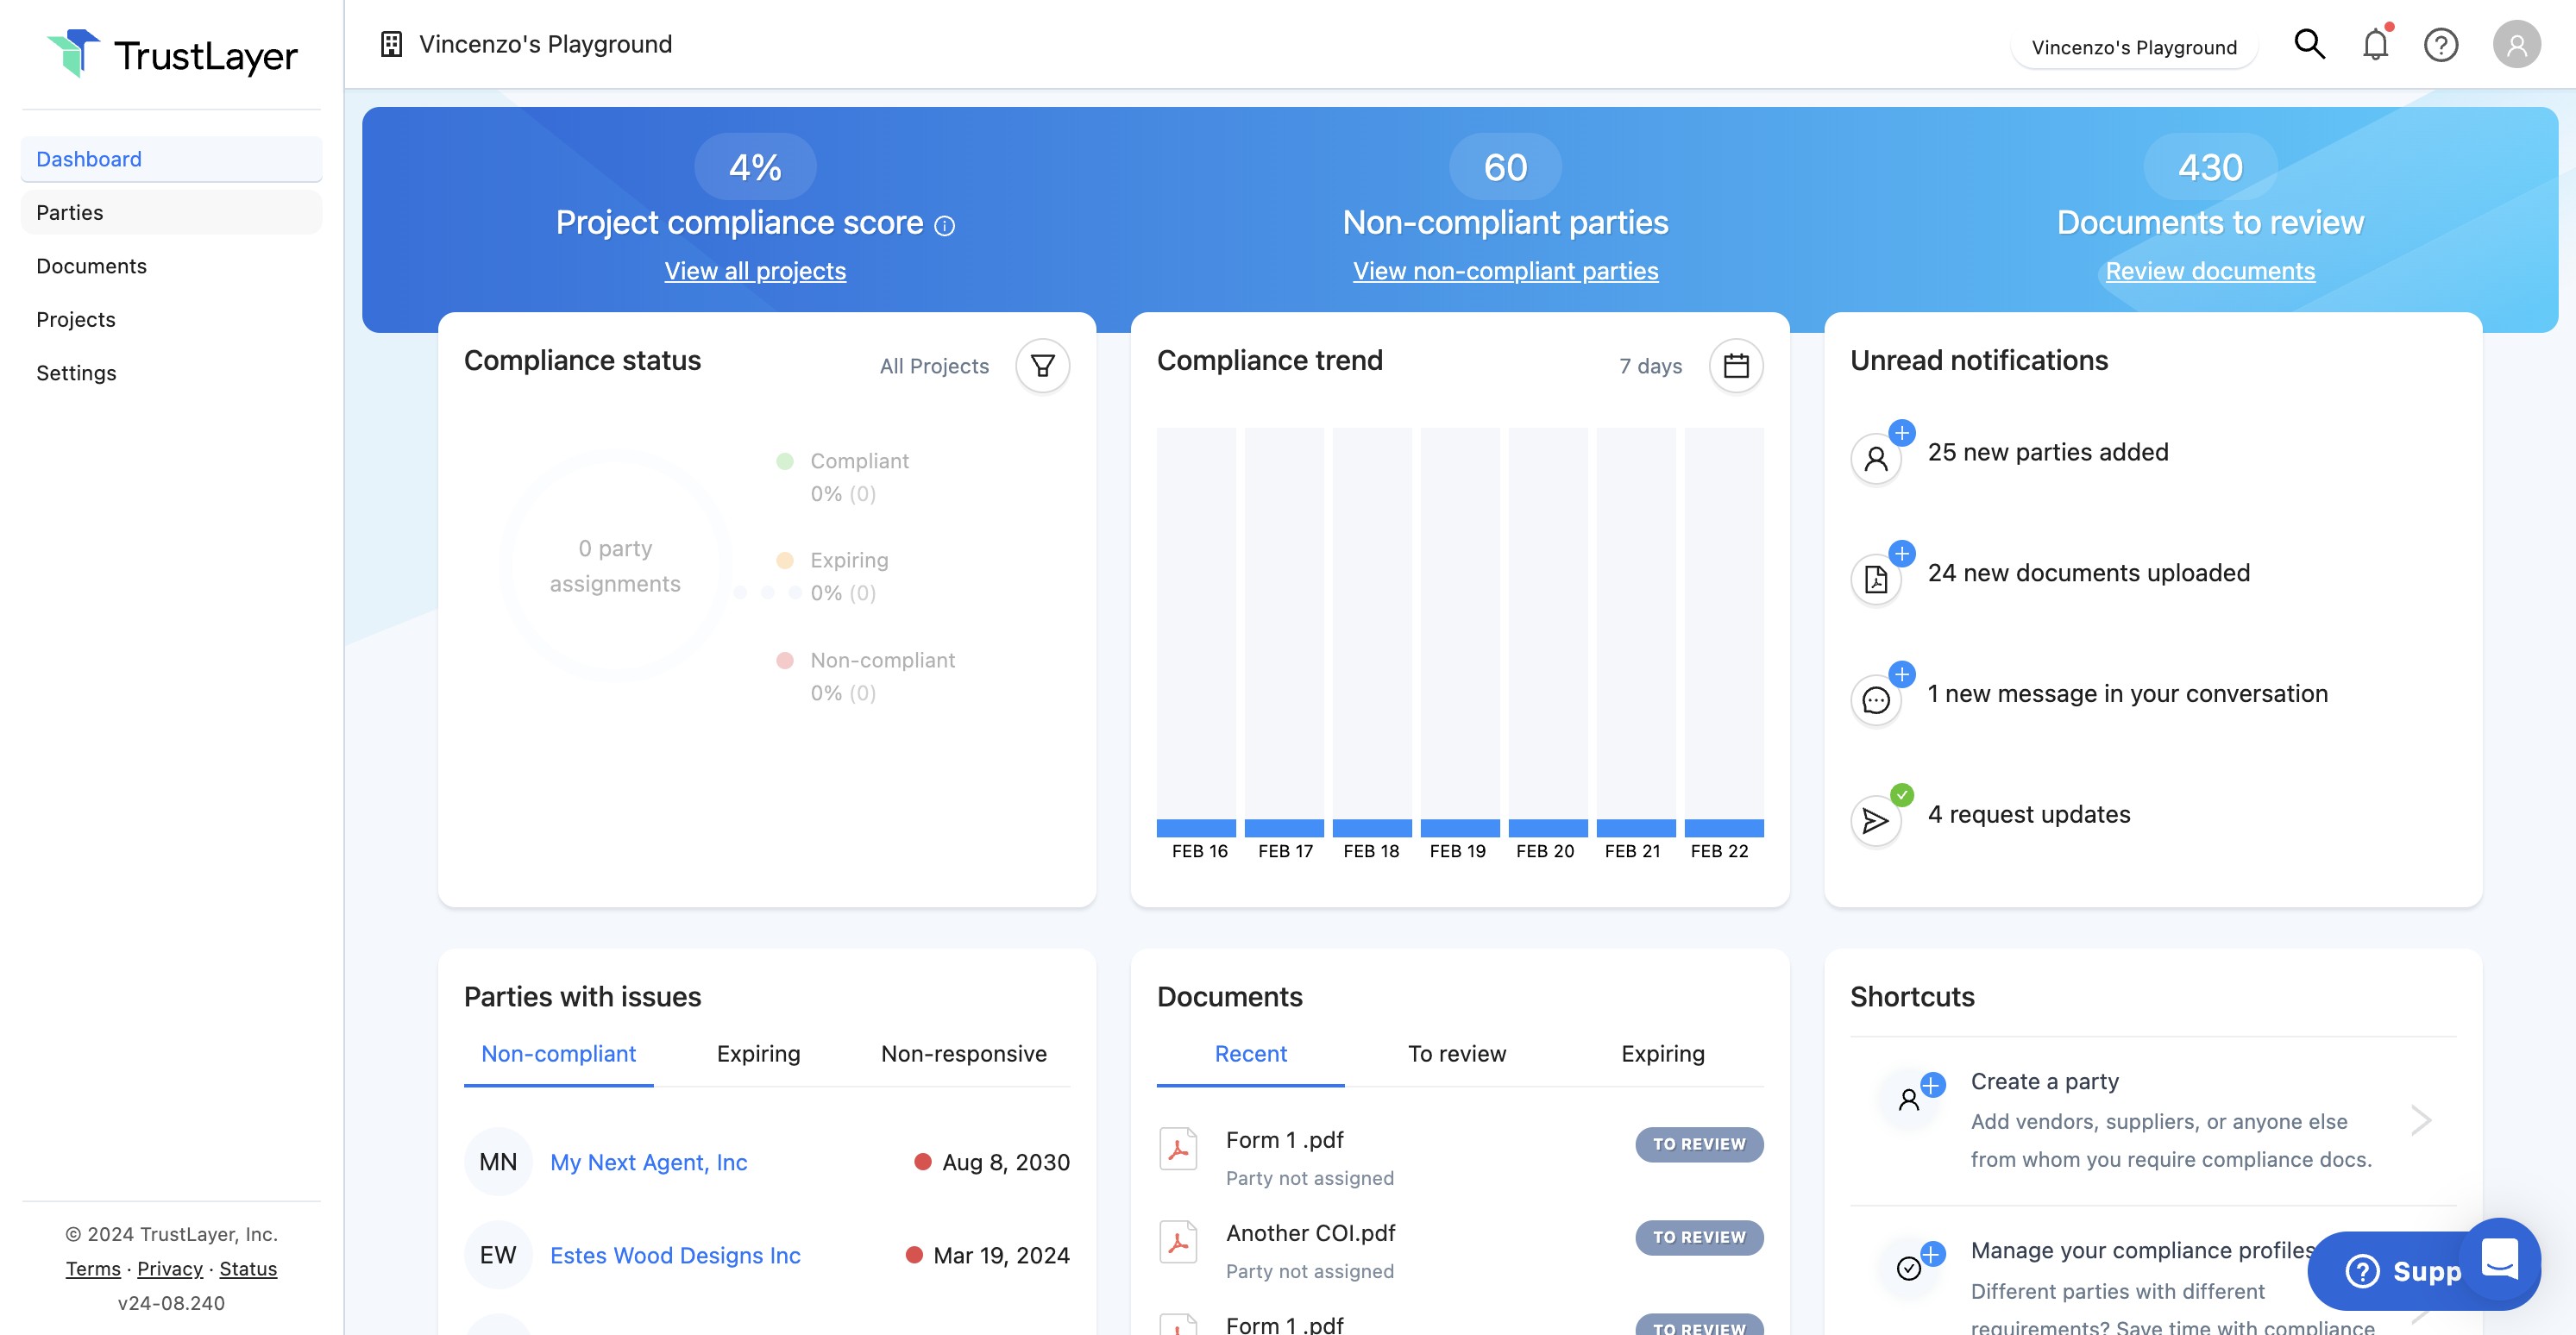The image size is (2576, 1335).
Task: Switch to the Non-responsive tab
Action: coord(963,1053)
